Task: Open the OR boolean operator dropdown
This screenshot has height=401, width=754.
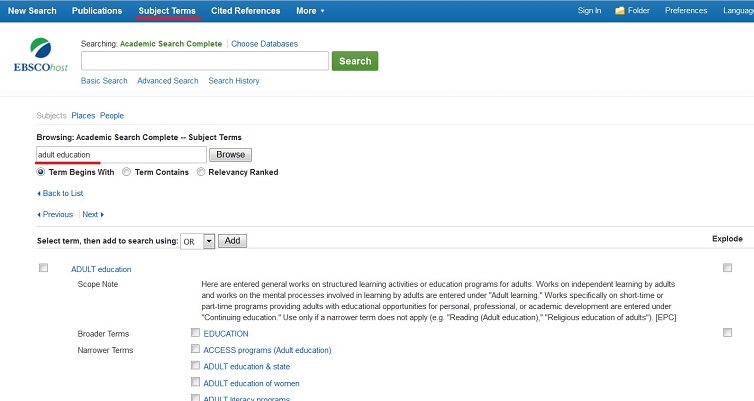Action: click(x=198, y=241)
